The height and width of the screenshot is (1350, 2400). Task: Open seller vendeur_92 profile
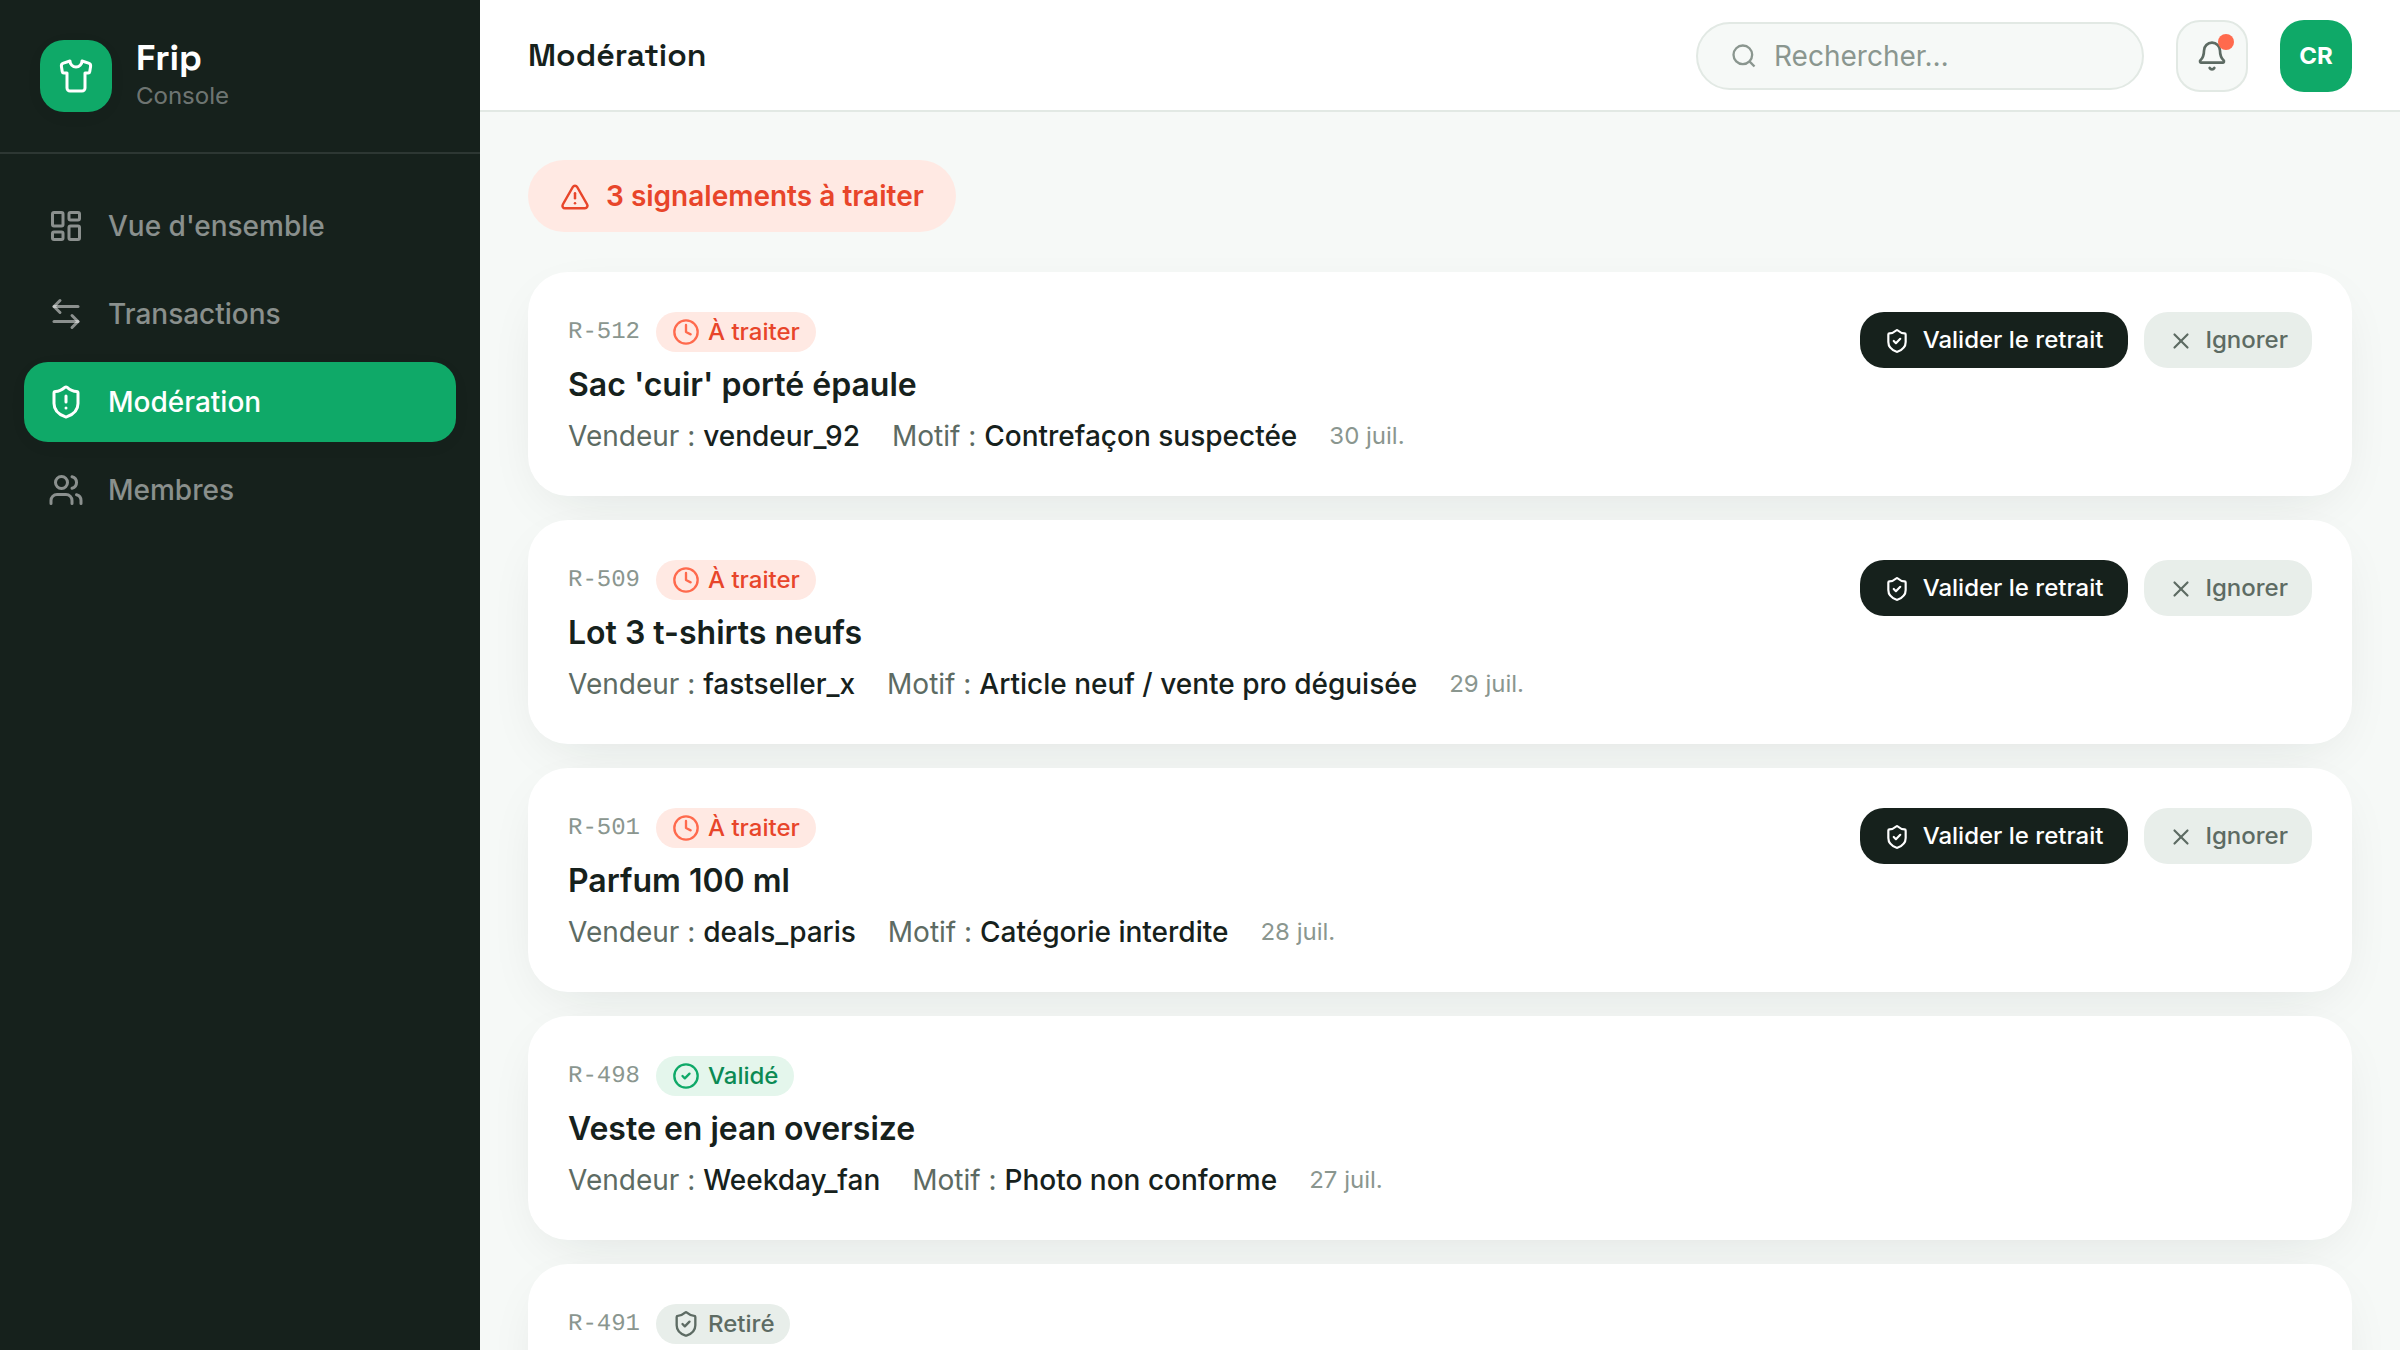(781, 436)
